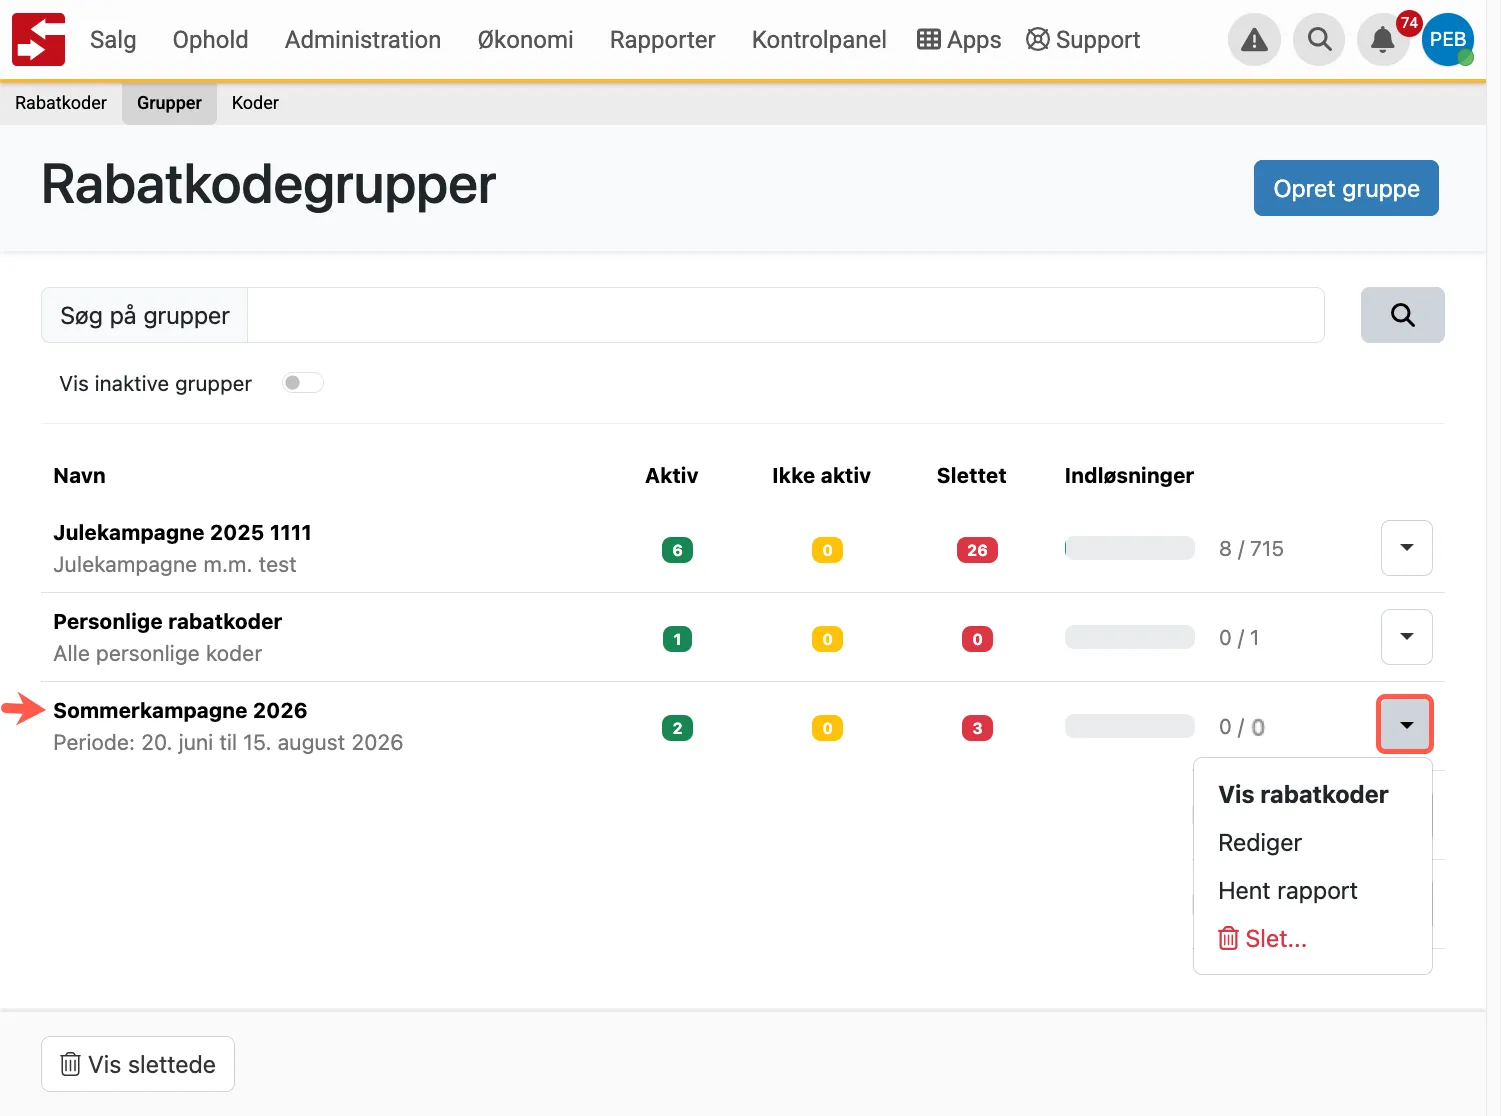
Task: Focus the Søg på grupper search field
Action: [785, 315]
